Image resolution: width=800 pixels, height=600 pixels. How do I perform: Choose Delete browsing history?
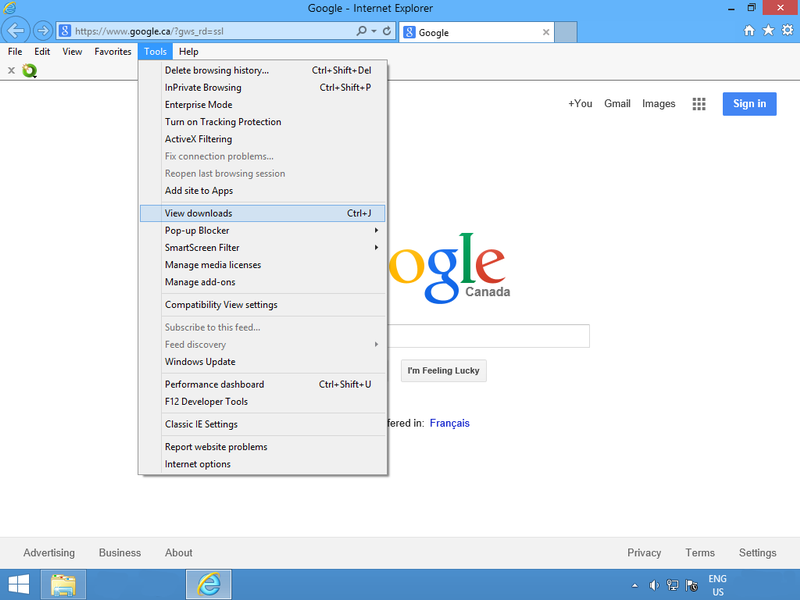(x=263, y=70)
